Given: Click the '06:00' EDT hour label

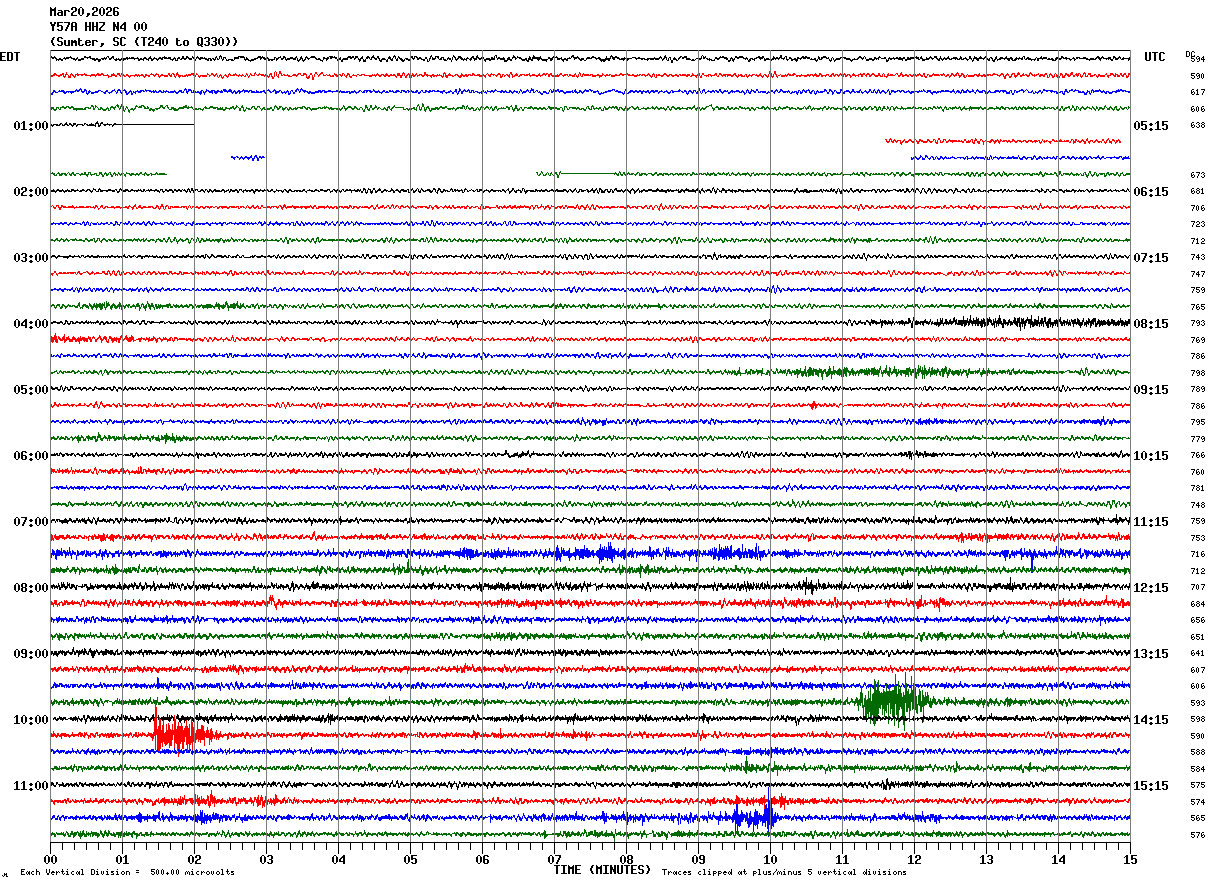Looking at the screenshot, I should pos(31,456).
